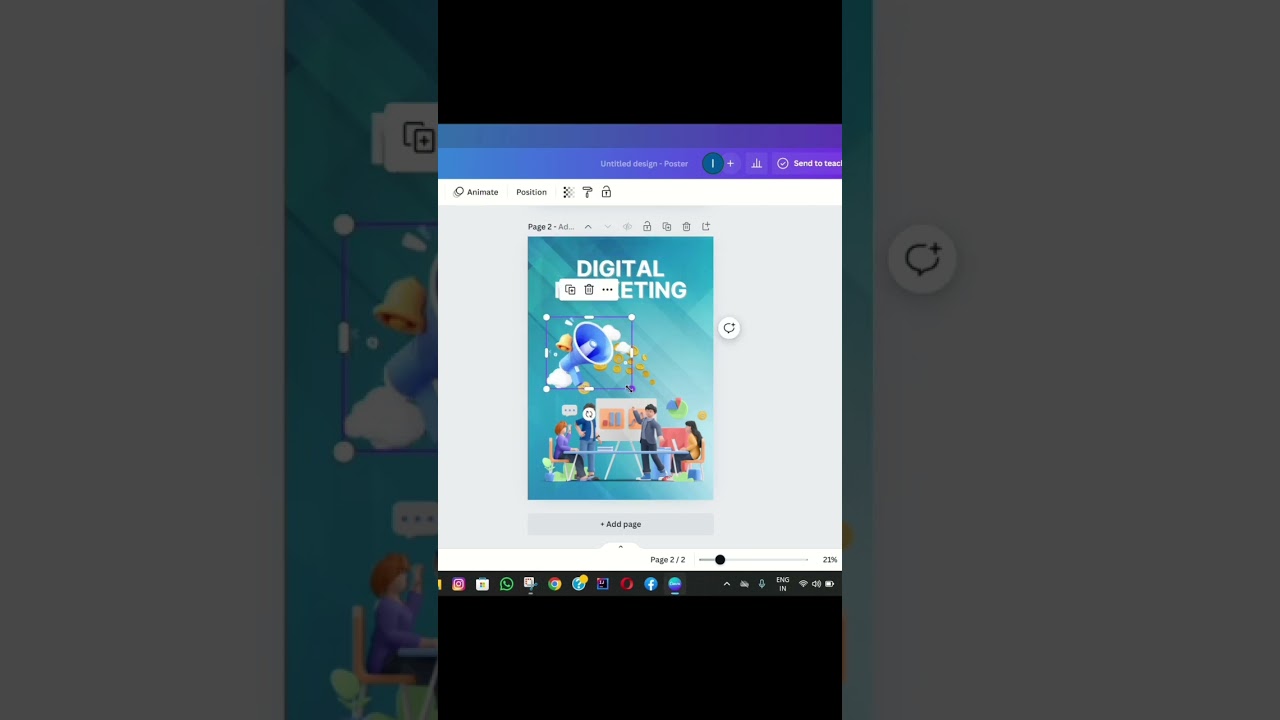The height and width of the screenshot is (720, 1280).
Task: Lock Page 2 with padlock icon
Action: [647, 227]
